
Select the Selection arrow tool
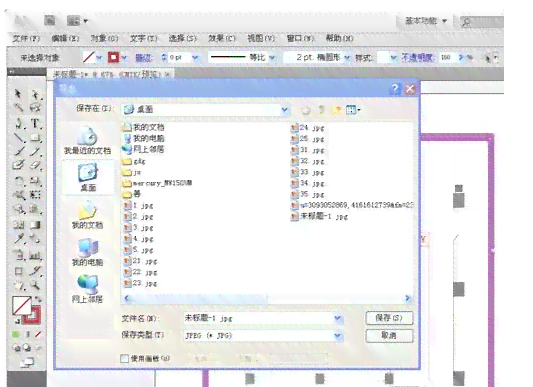click(x=18, y=94)
